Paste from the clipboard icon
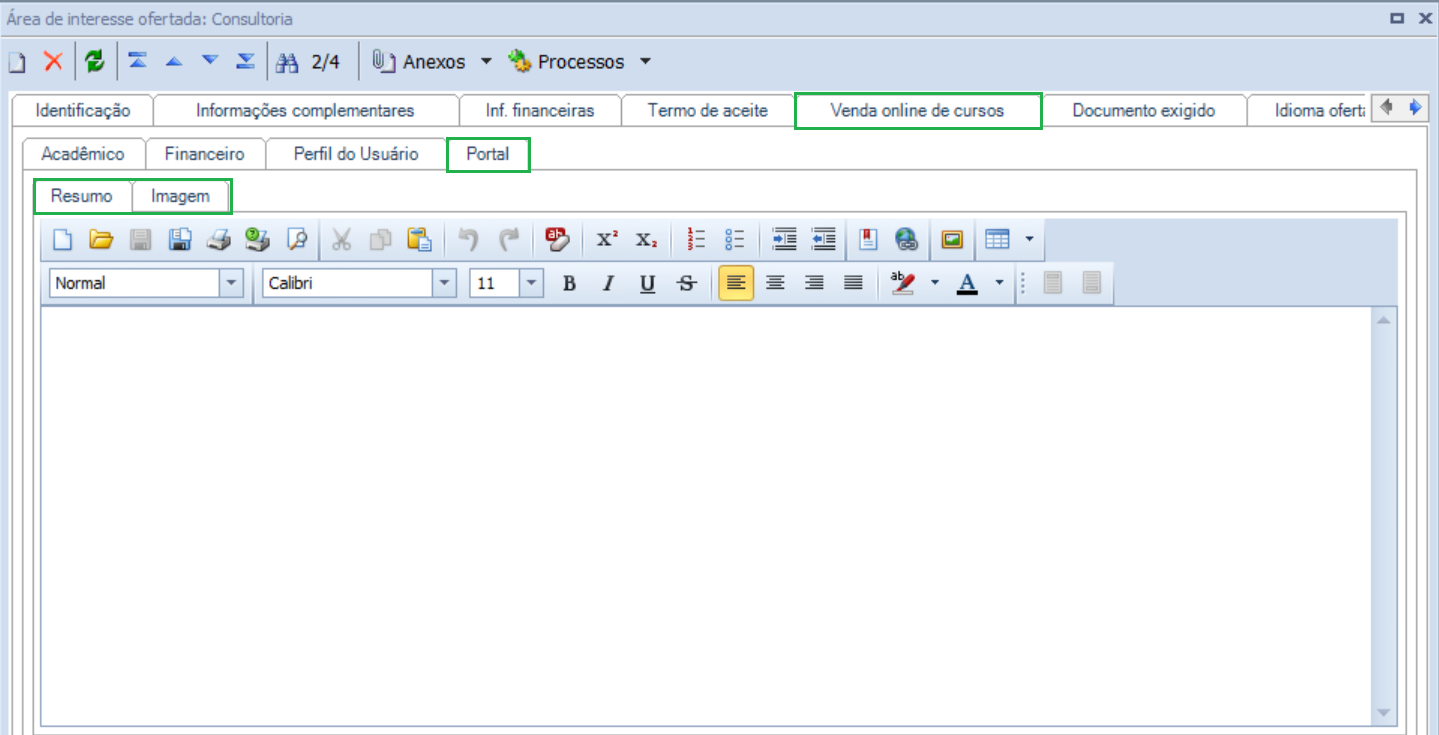The height and width of the screenshot is (735, 1439). point(419,239)
